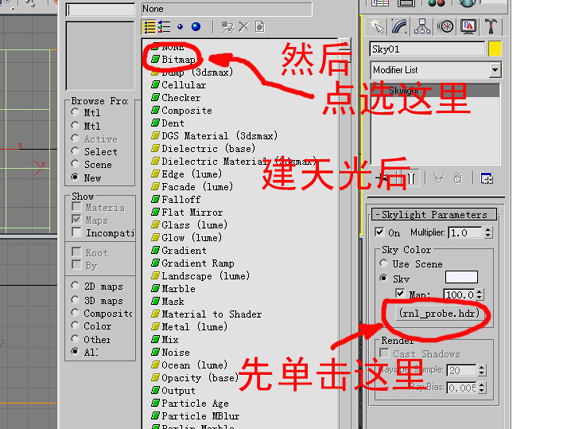The image size is (567, 429).
Task: Open the Modifier List dropdown
Action: click(x=495, y=70)
